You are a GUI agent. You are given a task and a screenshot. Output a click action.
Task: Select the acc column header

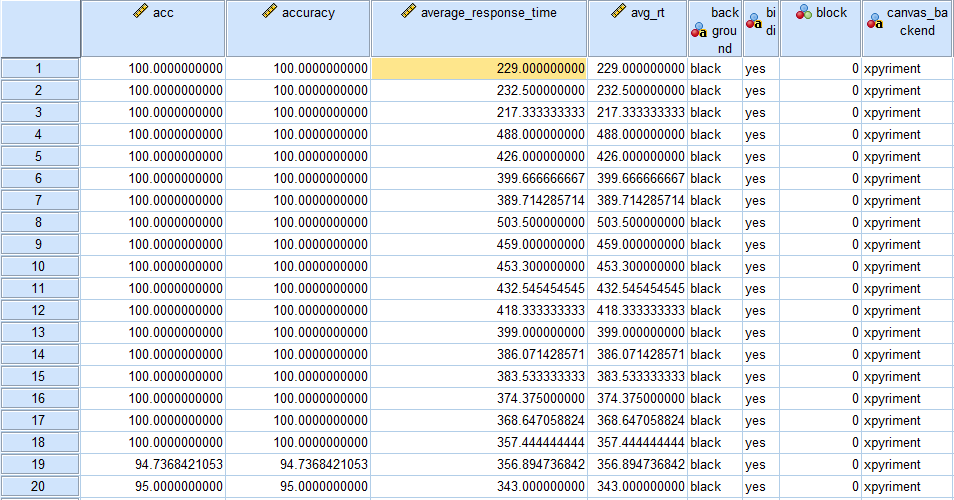coord(153,29)
